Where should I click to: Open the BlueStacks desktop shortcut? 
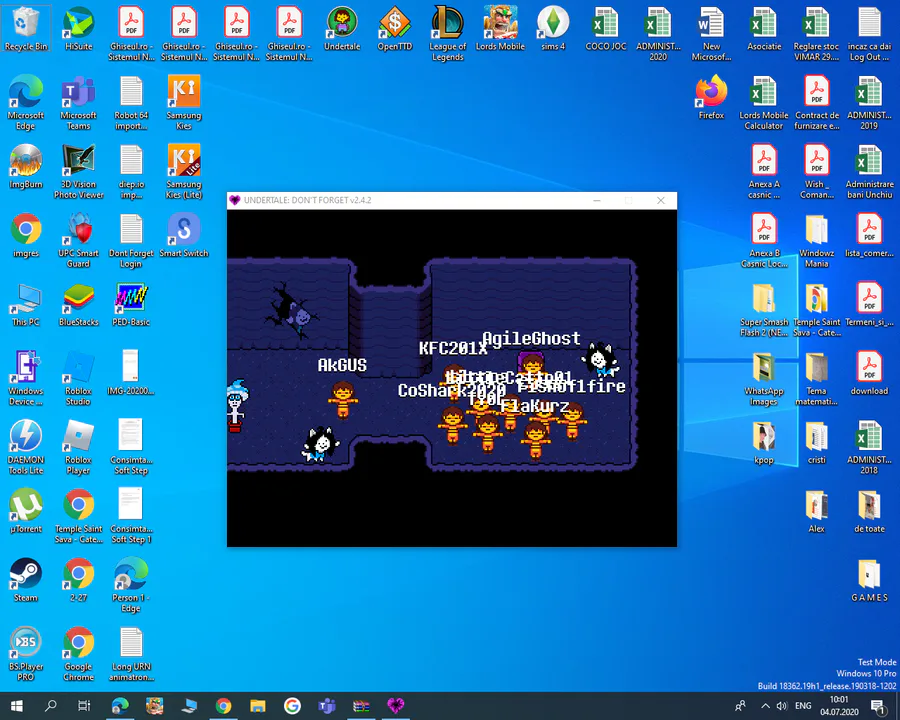coord(79,304)
